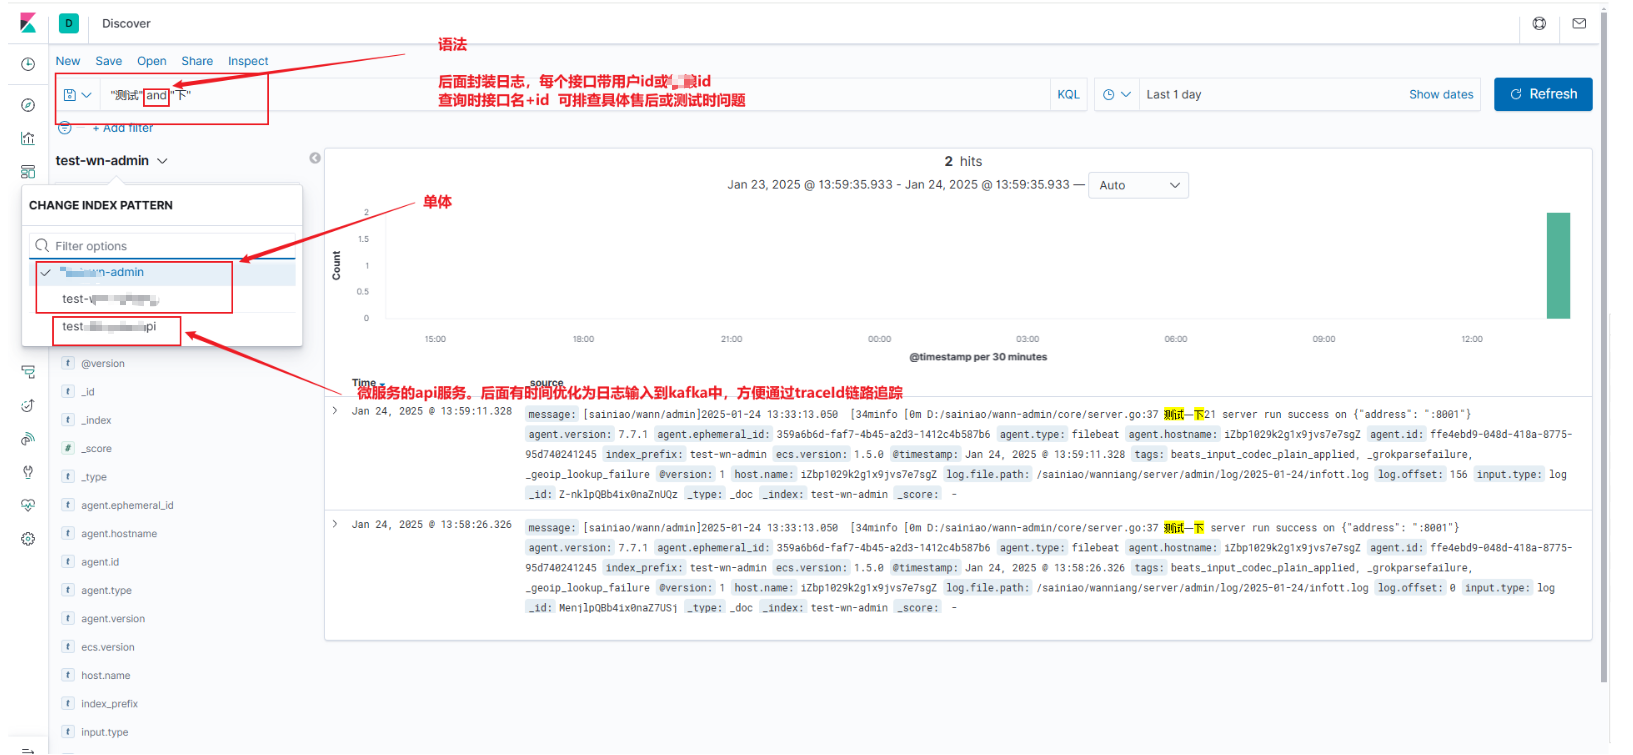The width and height of the screenshot is (1633, 755).
Task: Click the Refresh button
Action: (1543, 94)
